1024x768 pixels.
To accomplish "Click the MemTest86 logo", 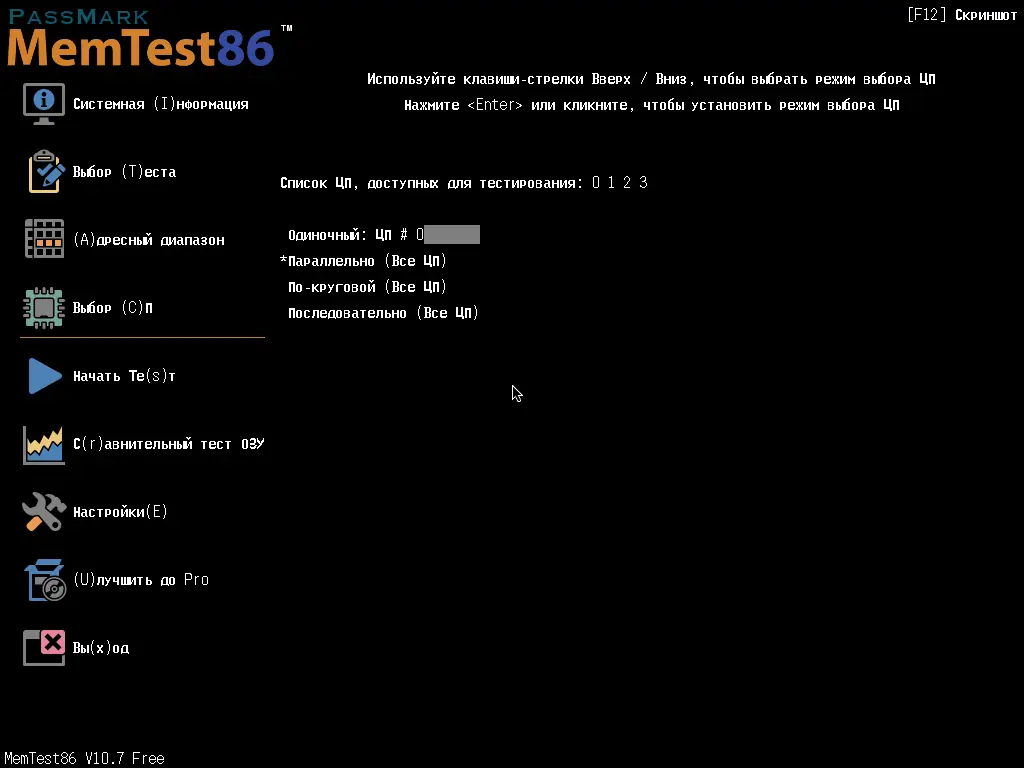I will [x=149, y=39].
